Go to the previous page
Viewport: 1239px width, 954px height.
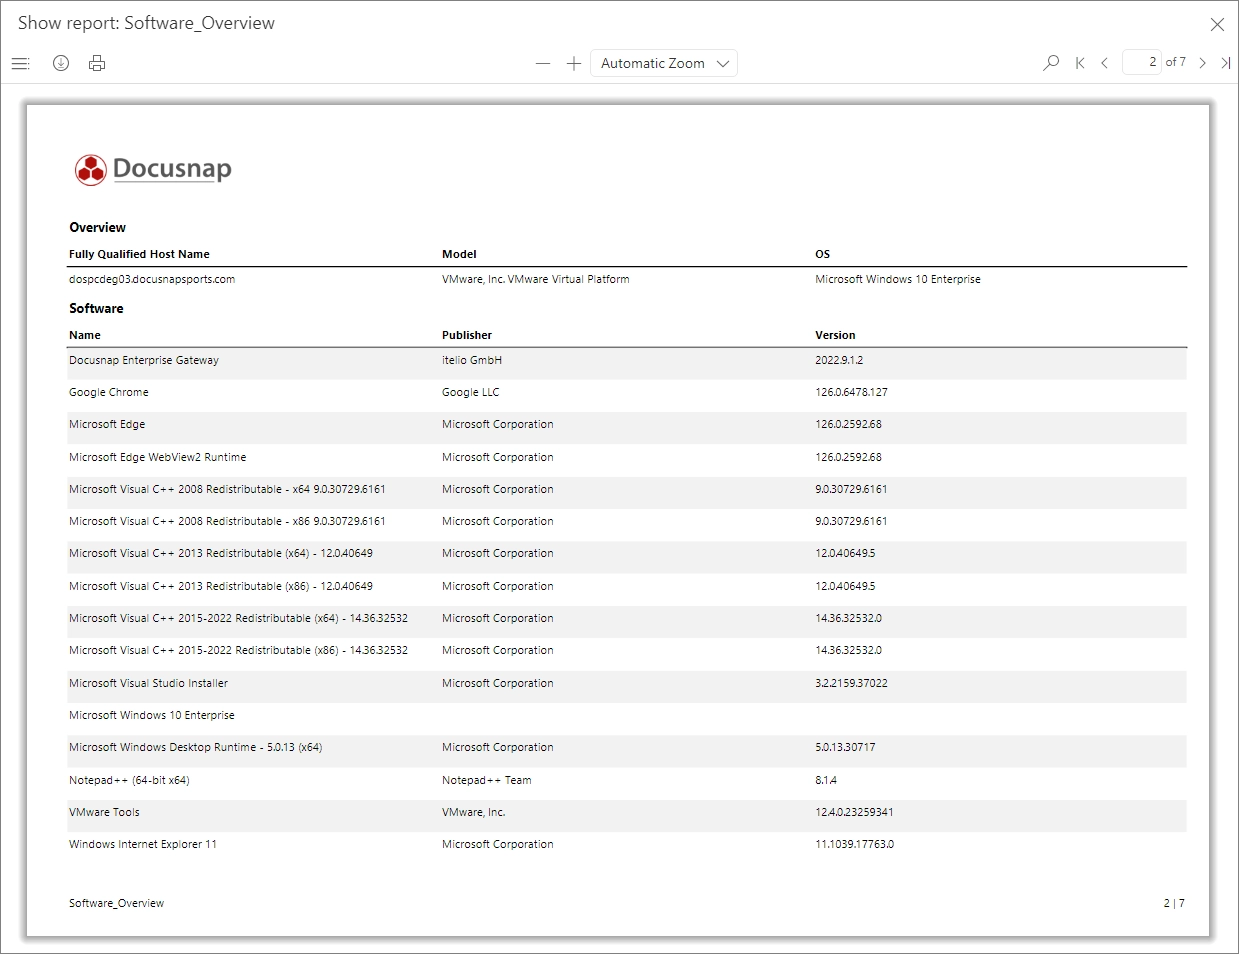coord(1104,62)
